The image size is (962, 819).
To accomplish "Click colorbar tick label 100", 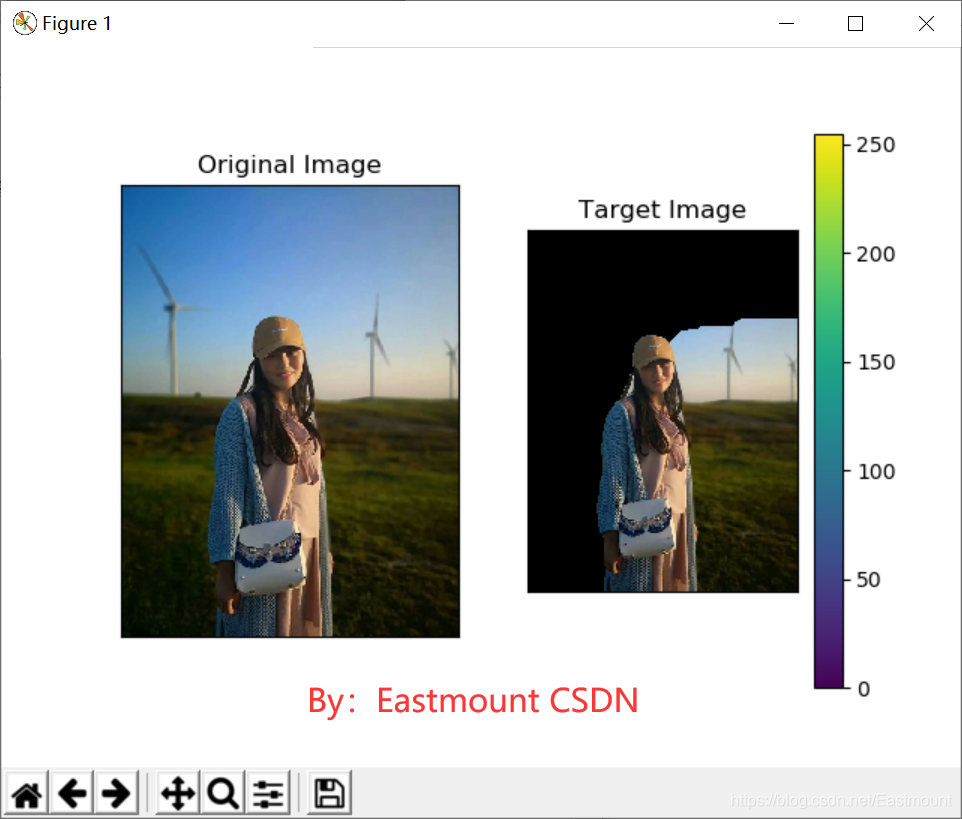I will click(x=875, y=472).
